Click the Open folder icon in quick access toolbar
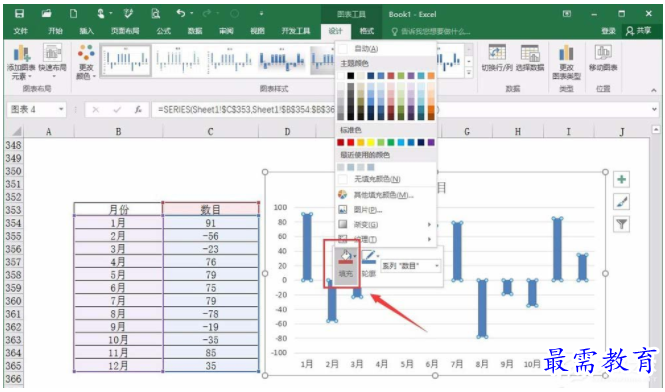Image resolution: width=665 pixels, height=392 pixels. tap(47, 14)
